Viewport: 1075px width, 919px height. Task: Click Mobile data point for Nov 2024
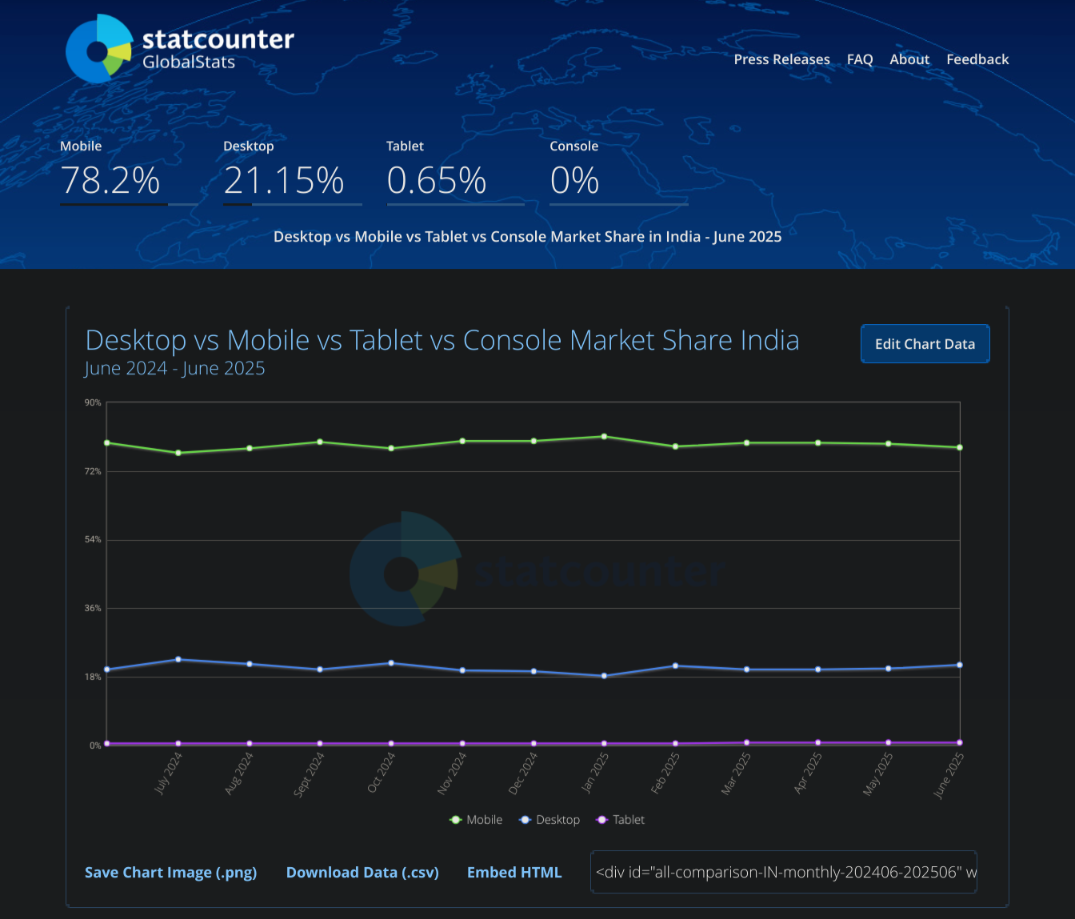pyautogui.click(x=462, y=441)
